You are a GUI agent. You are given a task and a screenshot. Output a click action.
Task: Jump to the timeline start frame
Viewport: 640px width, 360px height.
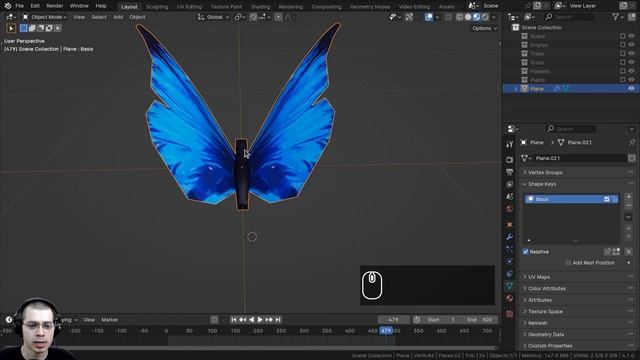coord(234,320)
